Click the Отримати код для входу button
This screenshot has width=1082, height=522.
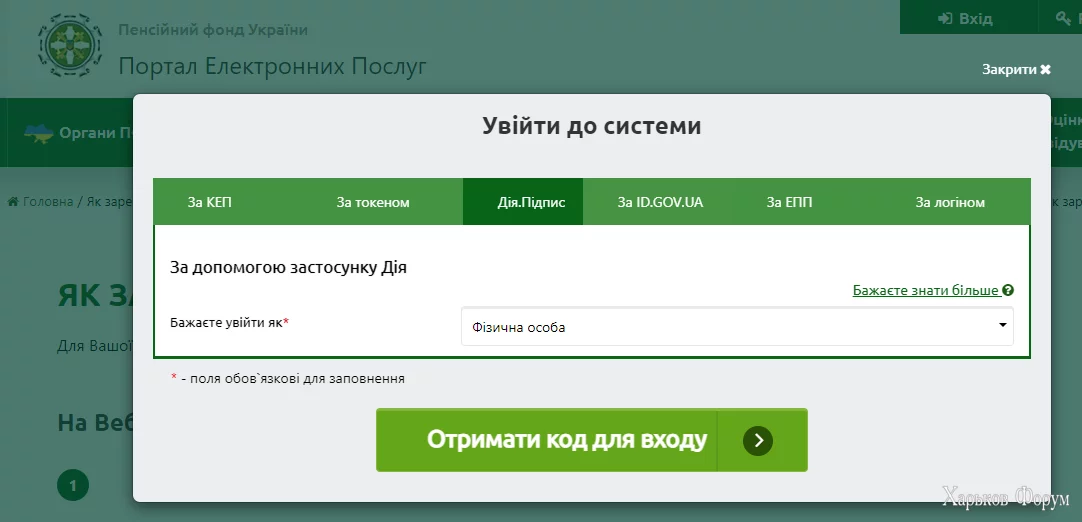pos(591,440)
